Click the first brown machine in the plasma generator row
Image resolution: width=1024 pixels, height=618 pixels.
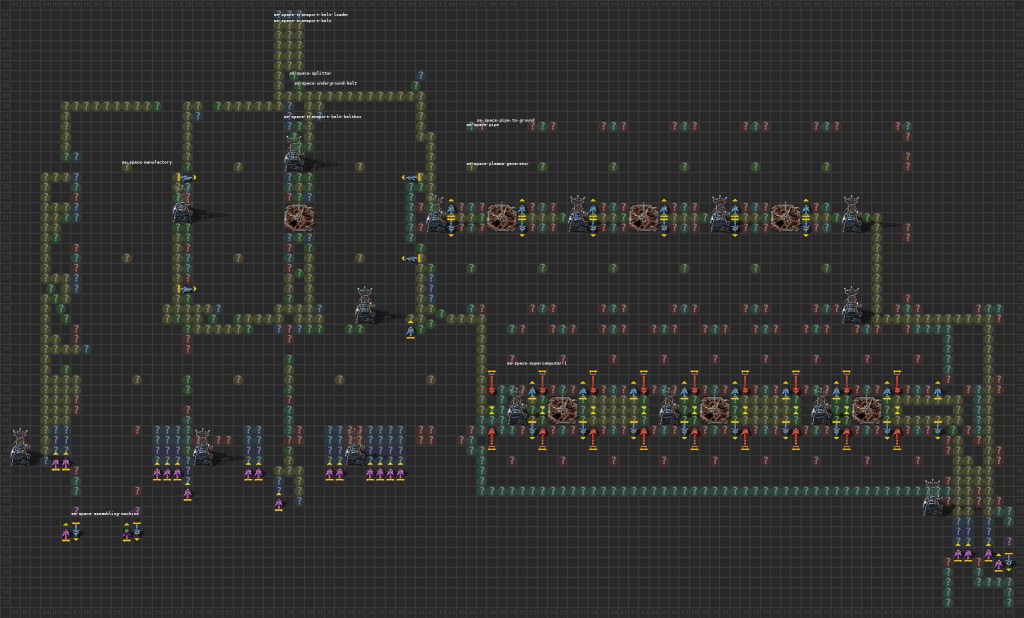click(x=502, y=218)
